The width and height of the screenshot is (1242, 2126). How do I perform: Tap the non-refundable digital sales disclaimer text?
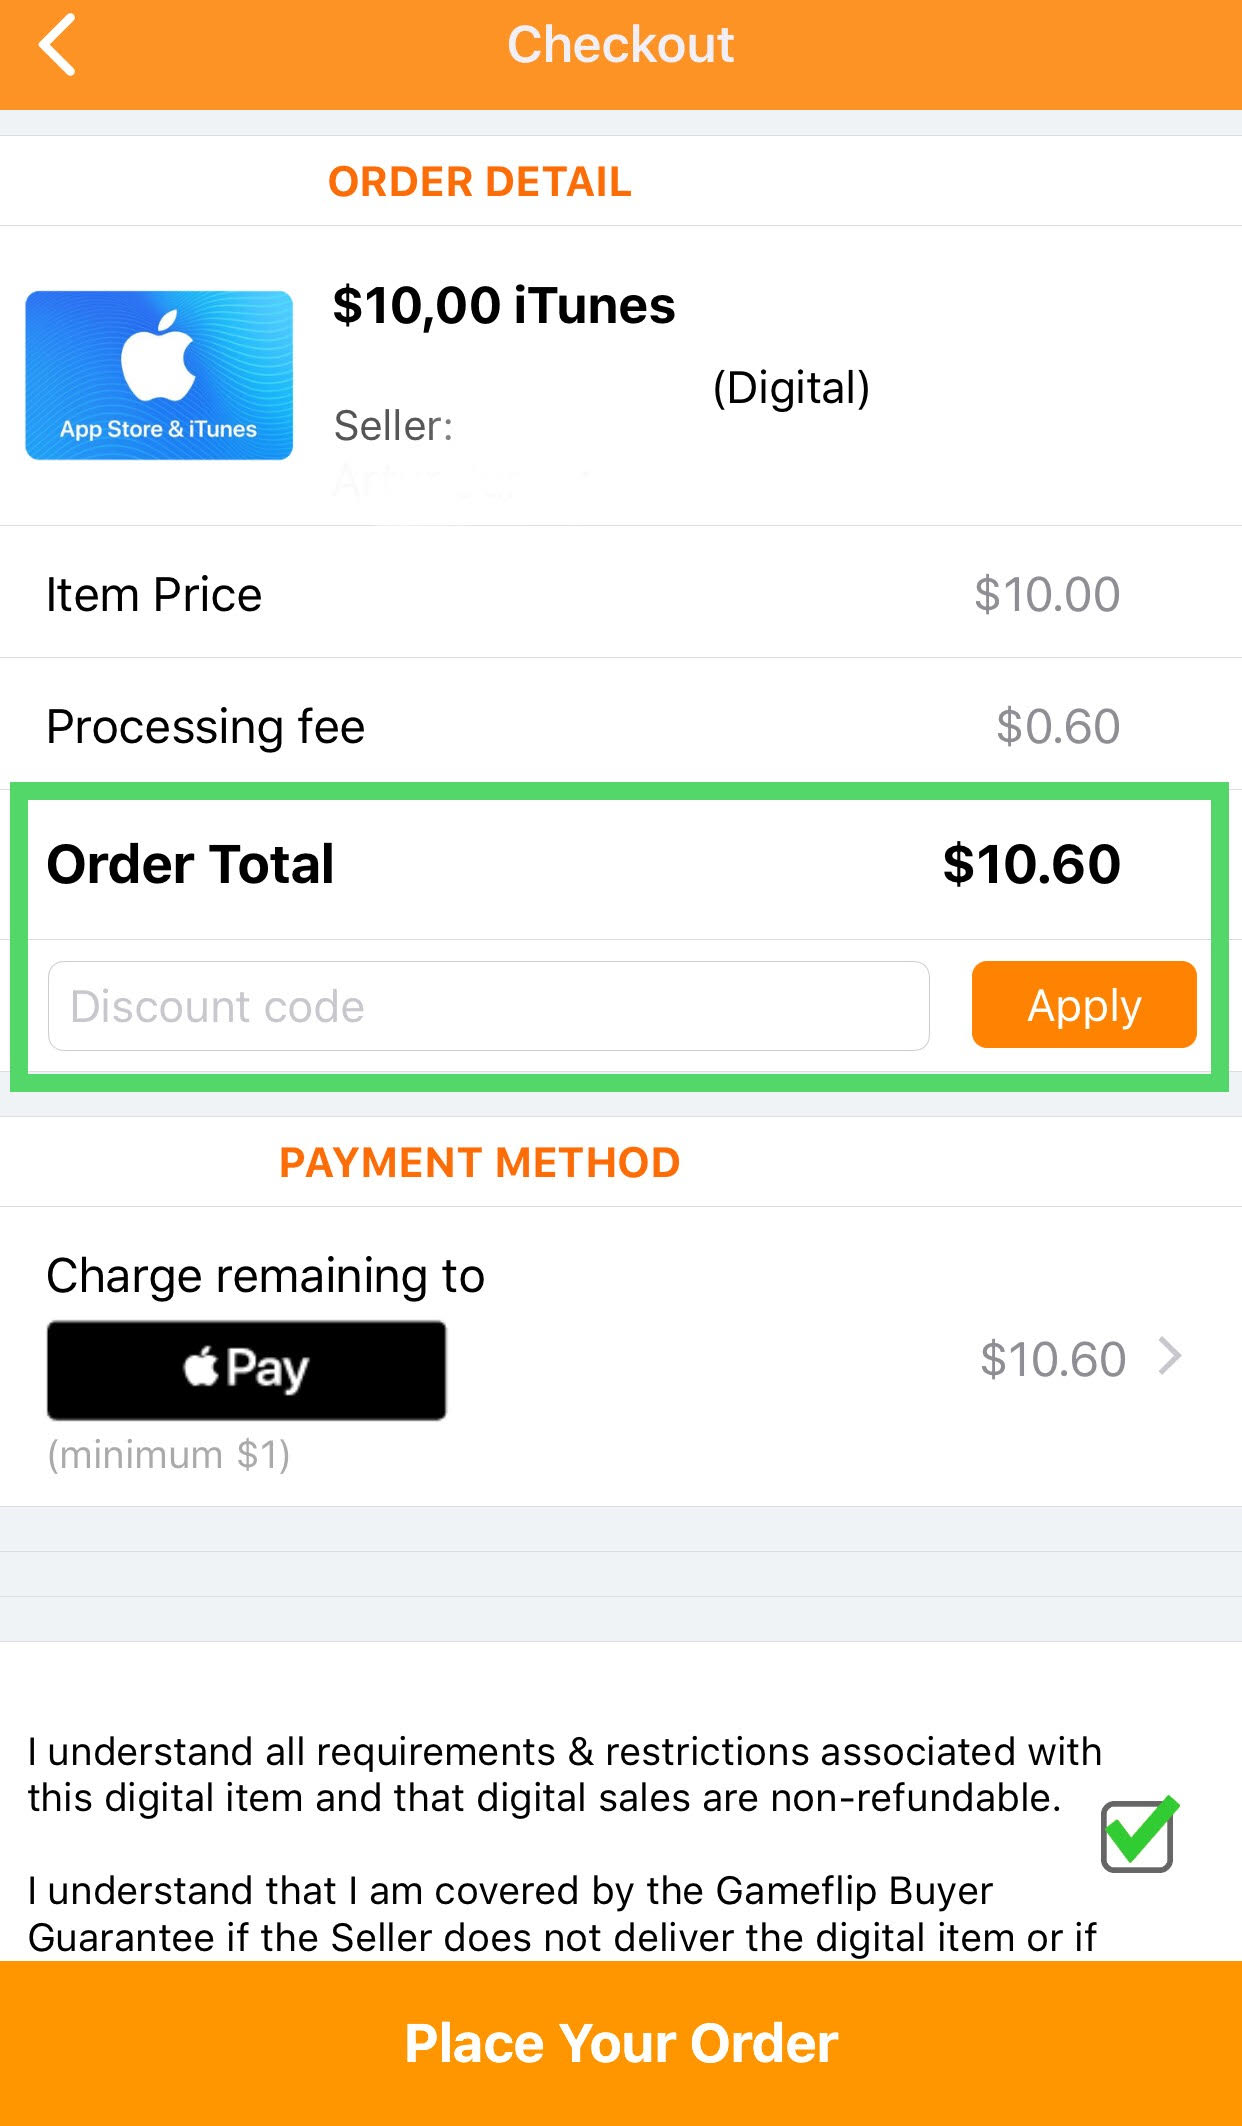(x=563, y=1775)
